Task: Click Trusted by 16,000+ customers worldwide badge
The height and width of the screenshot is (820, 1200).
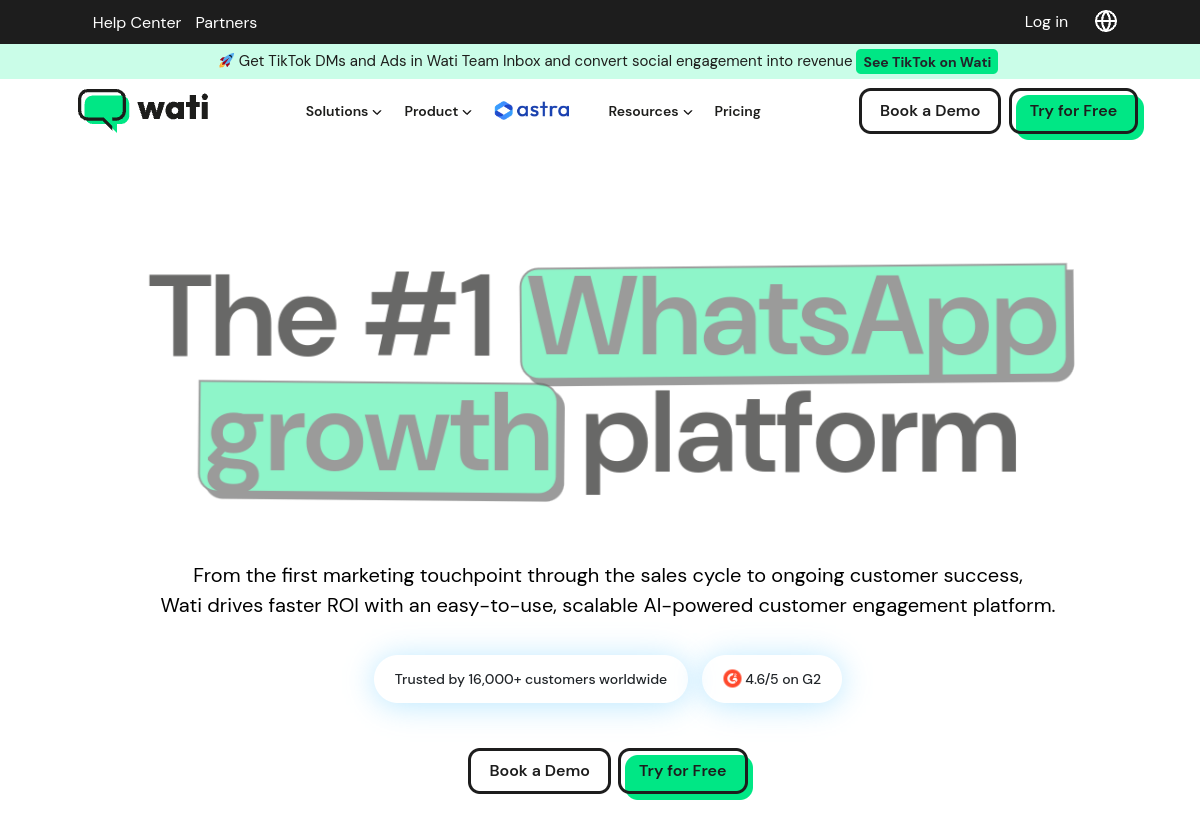Action: coord(531,679)
